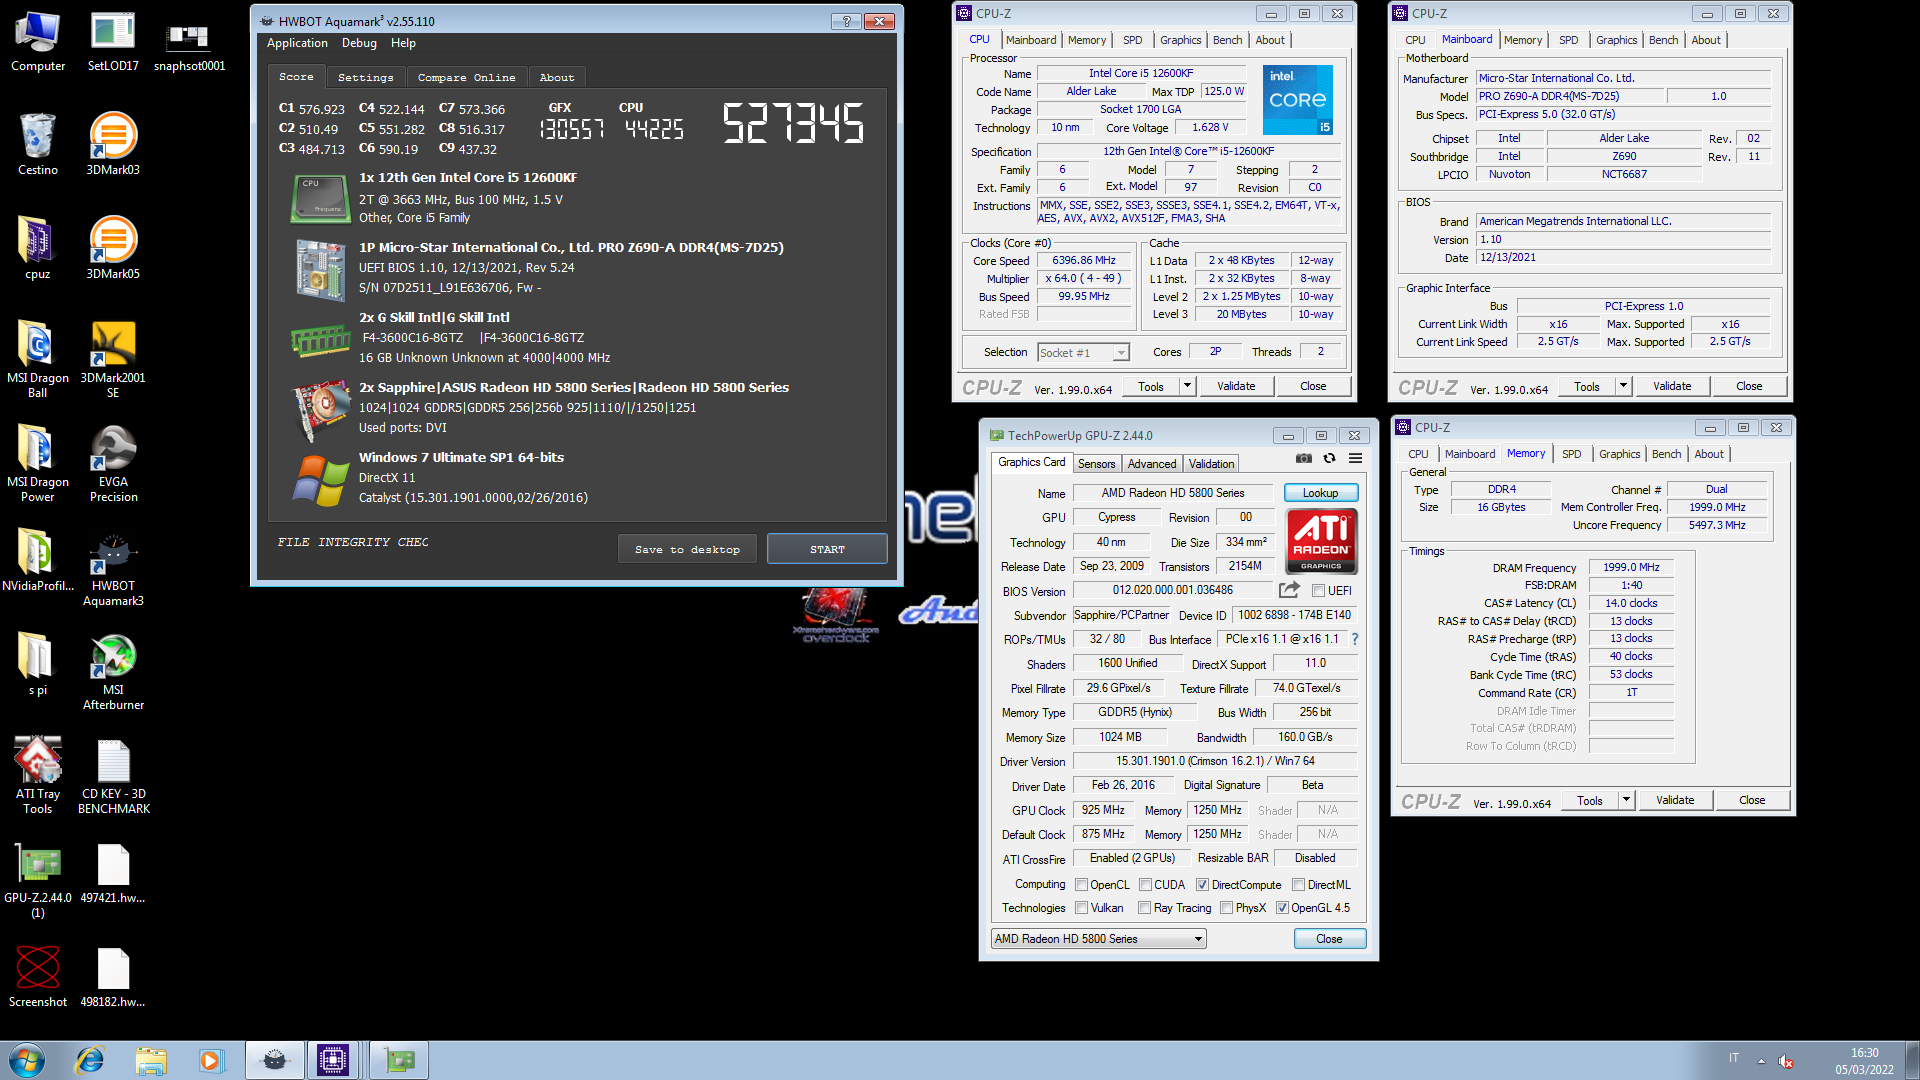The image size is (1920, 1080).
Task: Open the SetLOD17 desktop icon
Action: point(113,42)
